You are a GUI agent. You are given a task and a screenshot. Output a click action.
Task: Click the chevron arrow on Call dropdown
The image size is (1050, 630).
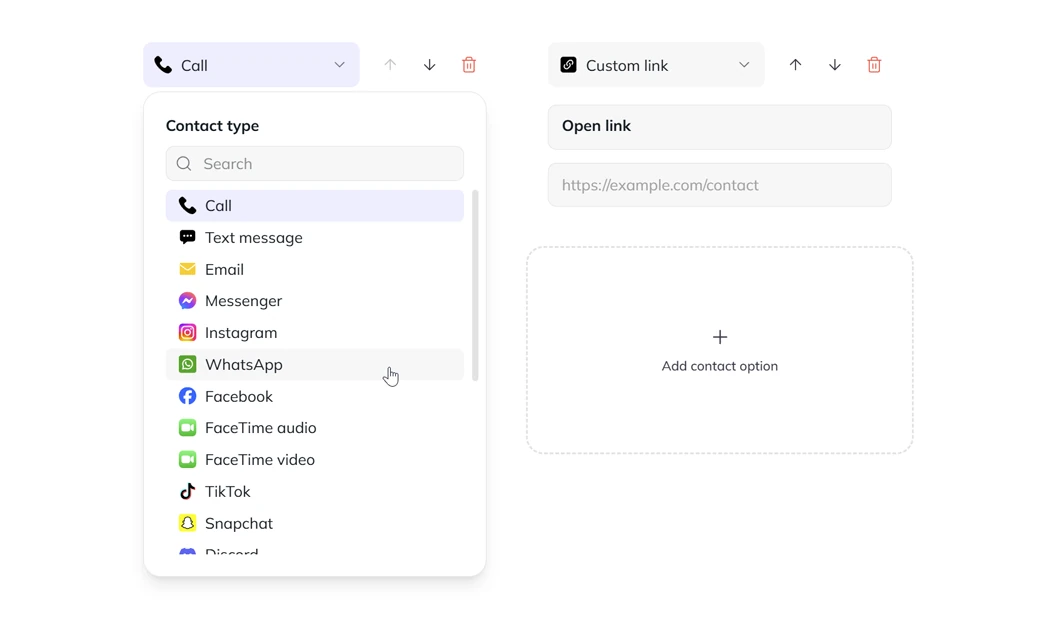point(340,65)
